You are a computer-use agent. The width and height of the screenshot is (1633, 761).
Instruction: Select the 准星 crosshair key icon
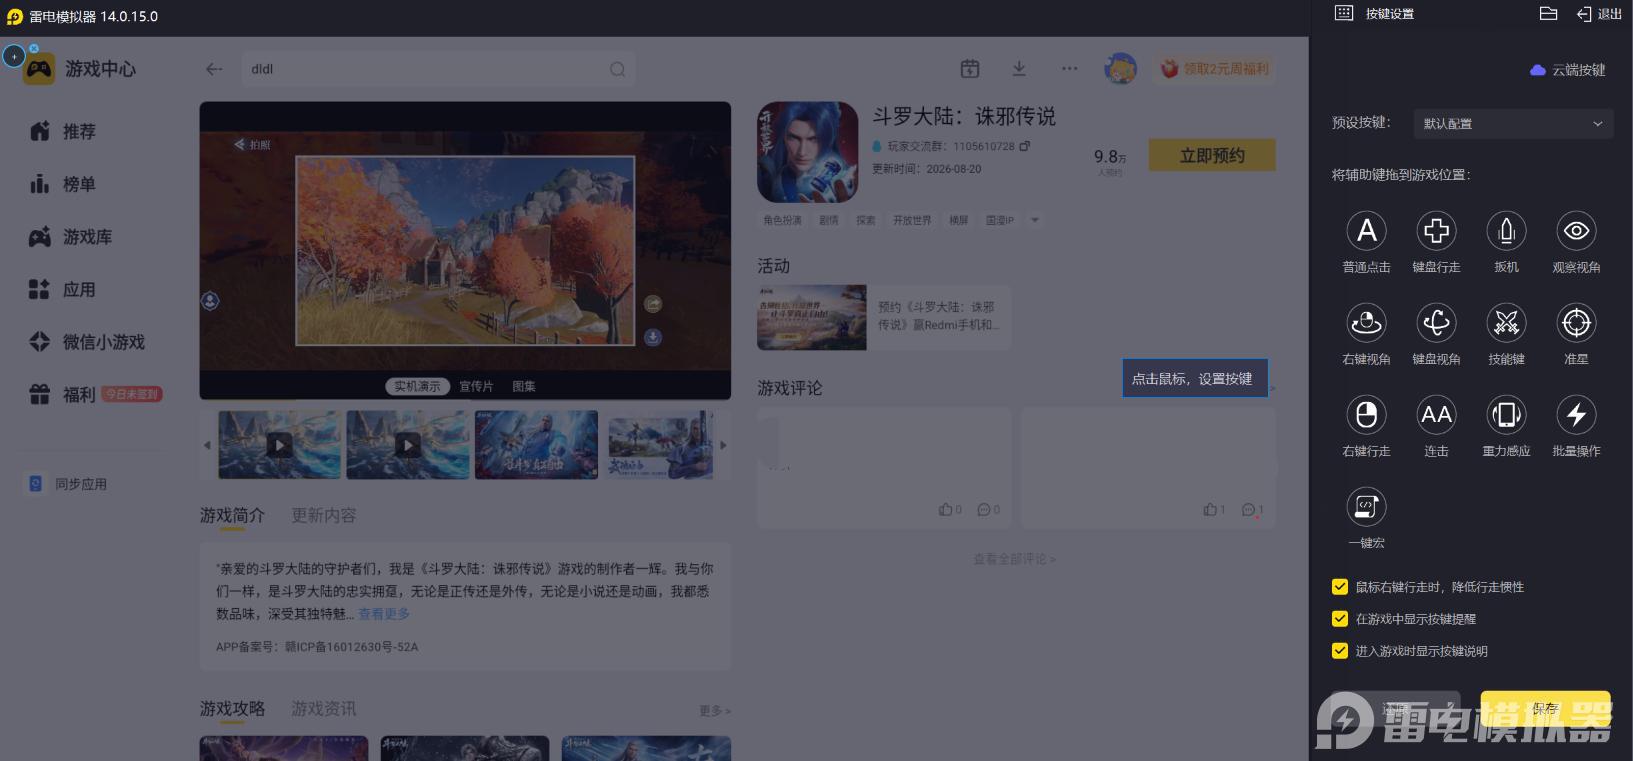point(1576,323)
